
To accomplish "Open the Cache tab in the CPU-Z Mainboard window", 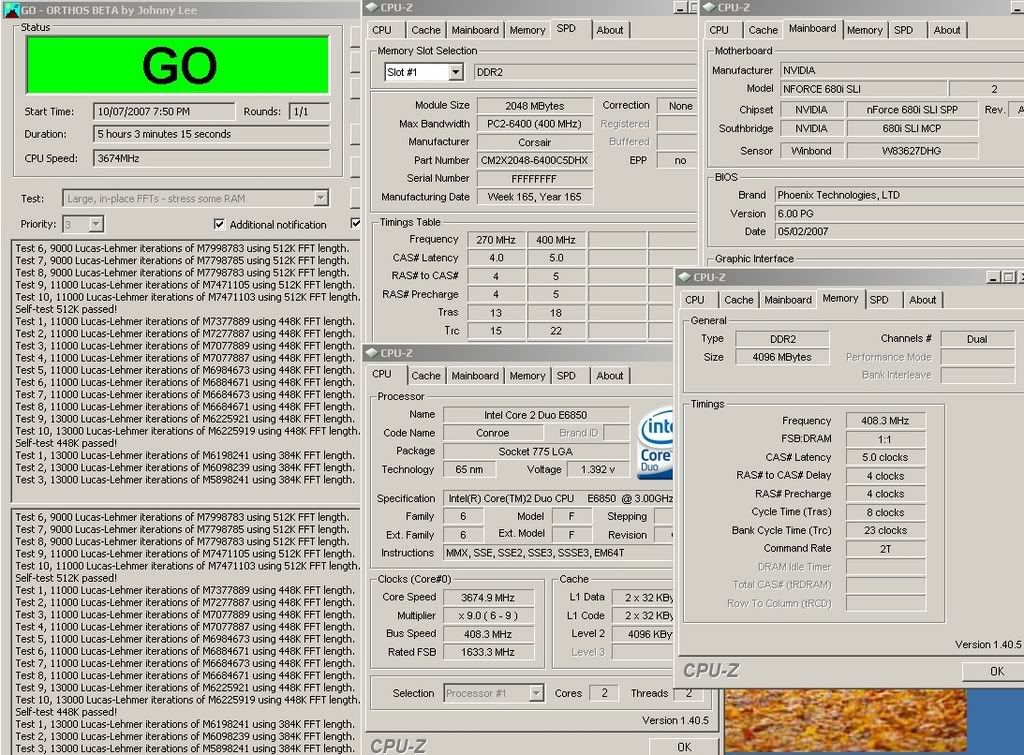I will [763, 30].
